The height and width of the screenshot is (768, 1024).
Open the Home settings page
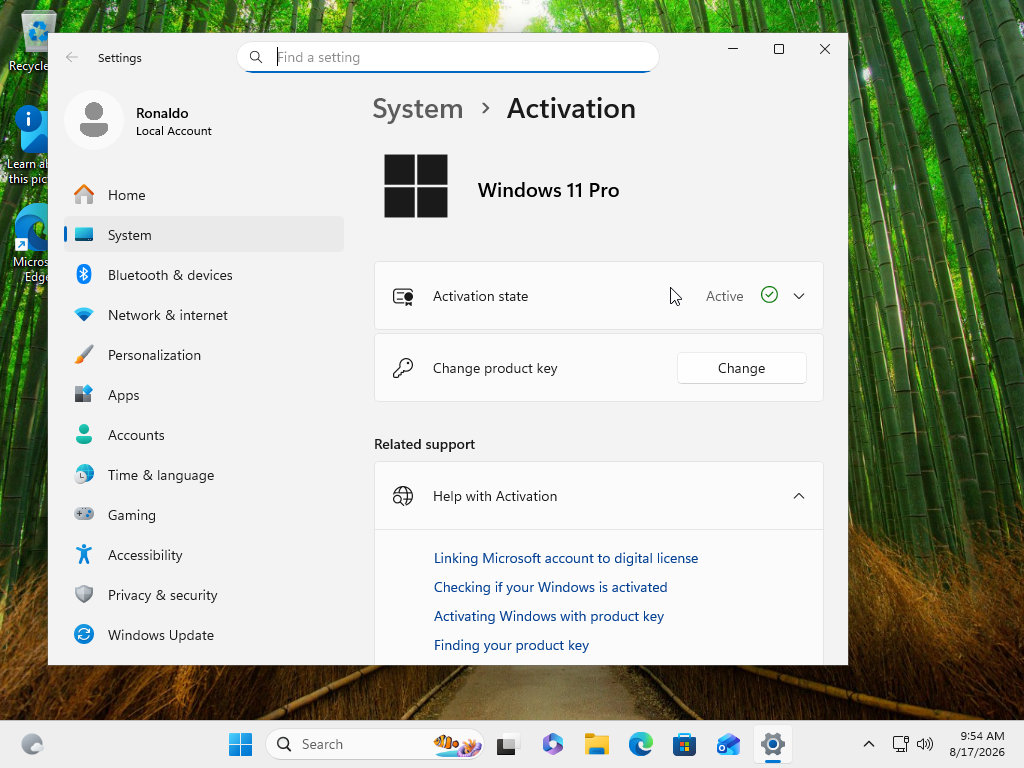[204, 195]
